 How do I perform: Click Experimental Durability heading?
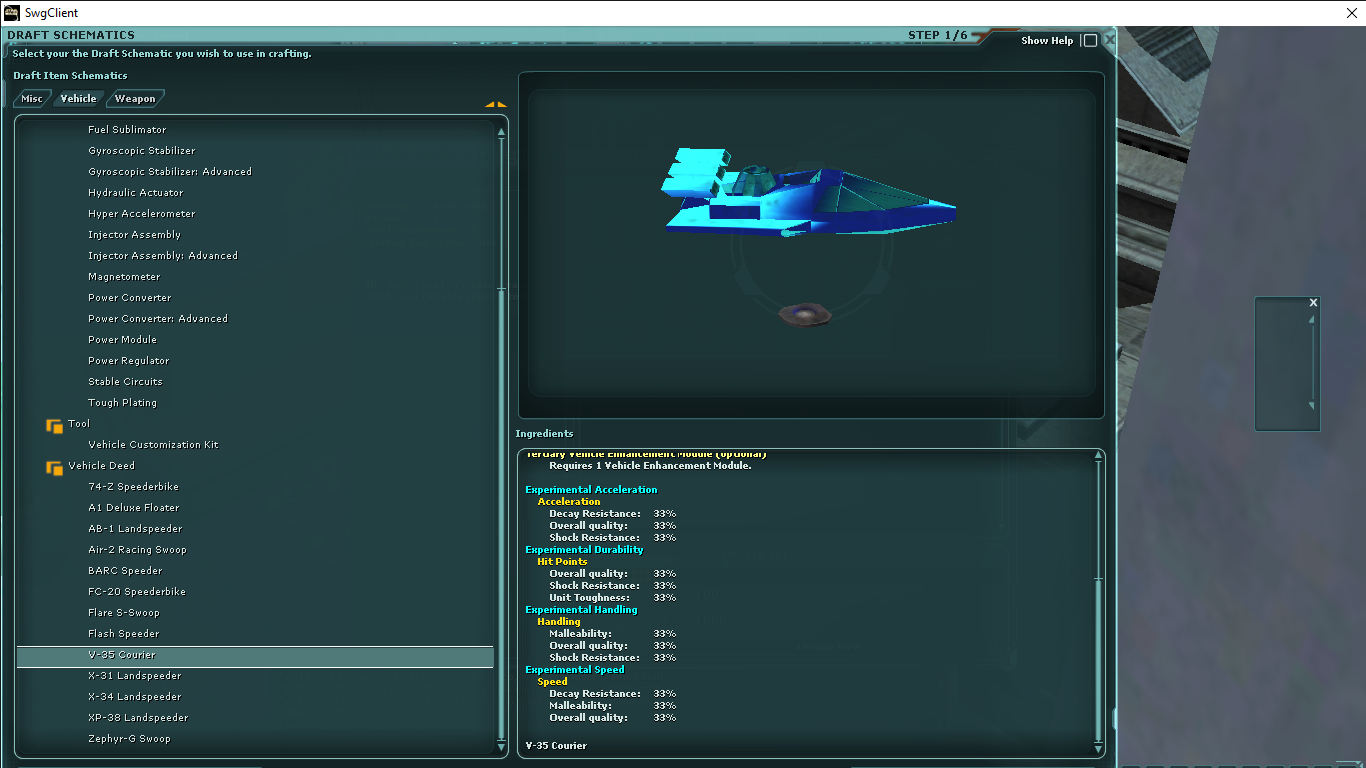pos(584,550)
